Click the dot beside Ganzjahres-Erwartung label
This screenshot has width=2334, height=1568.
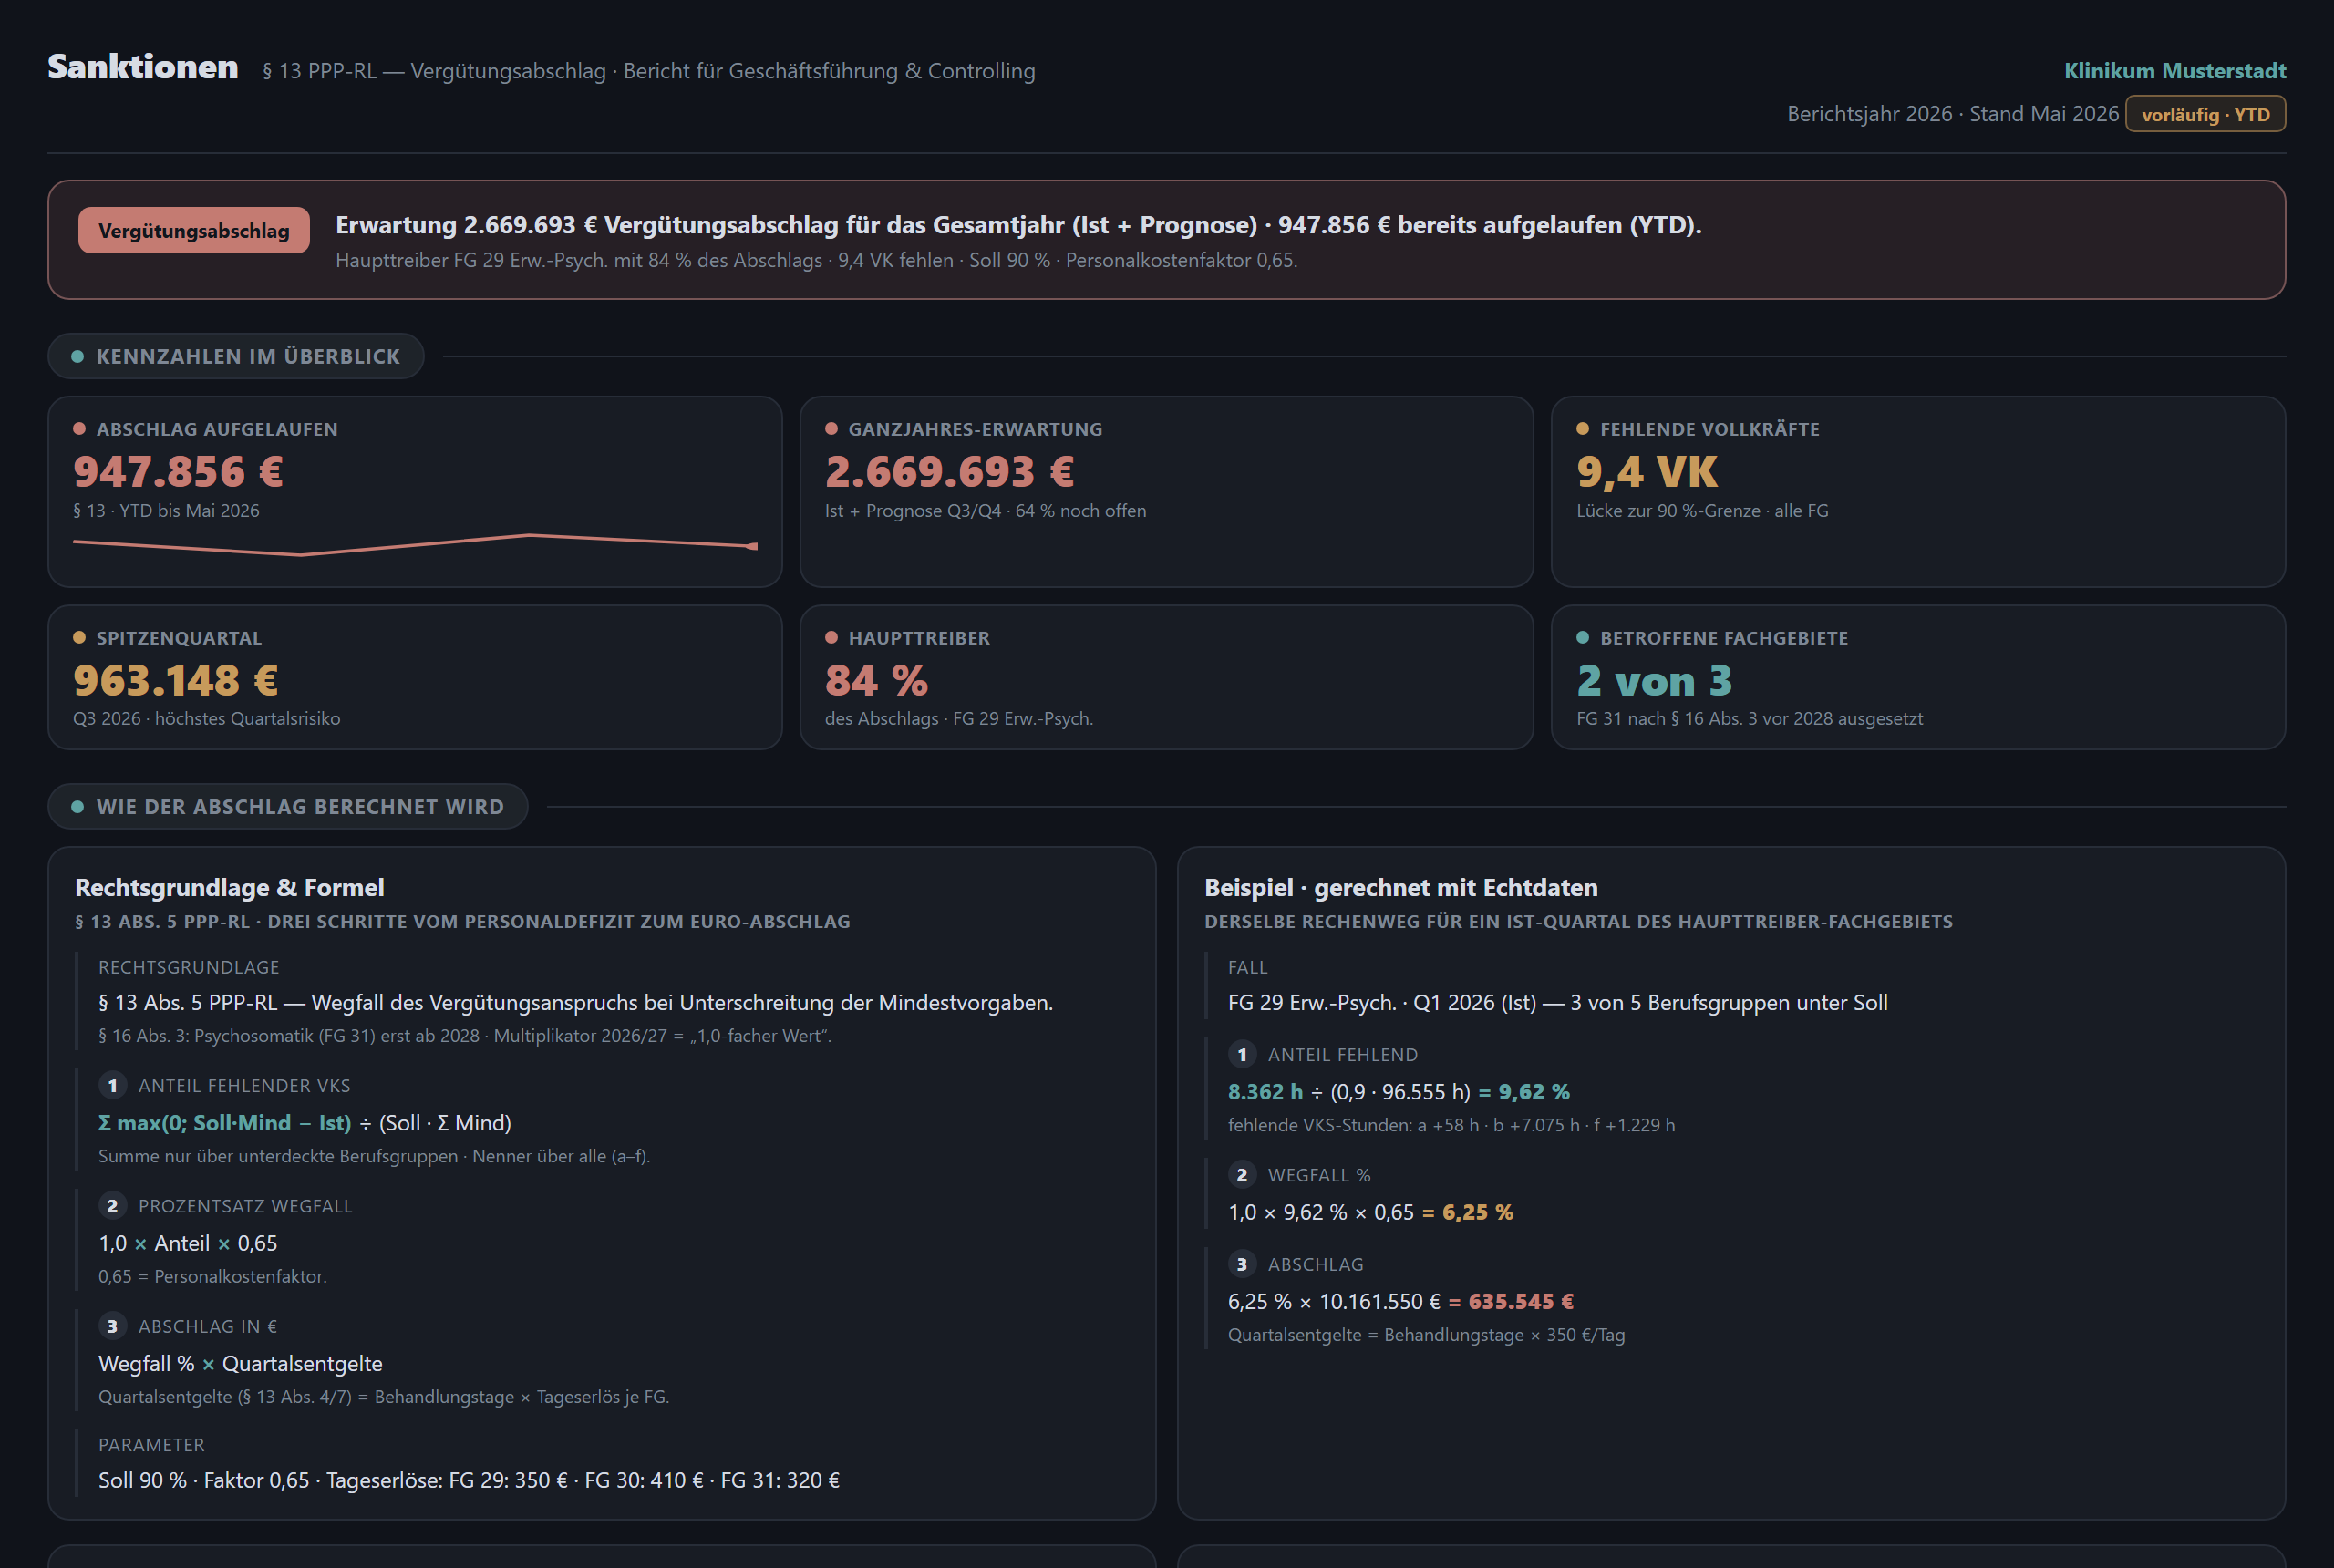[831, 429]
